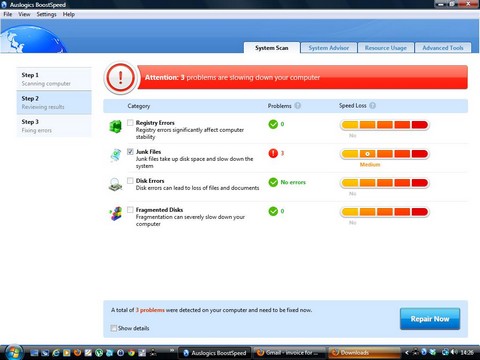The width and height of the screenshot is (480, 360).
Task: Open Windows Media Player quick launch icon
Action: [67, 353]
